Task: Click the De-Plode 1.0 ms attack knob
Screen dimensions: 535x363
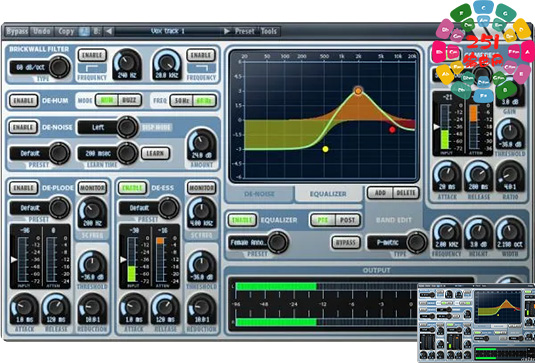Action: click(x=24, y=309)
